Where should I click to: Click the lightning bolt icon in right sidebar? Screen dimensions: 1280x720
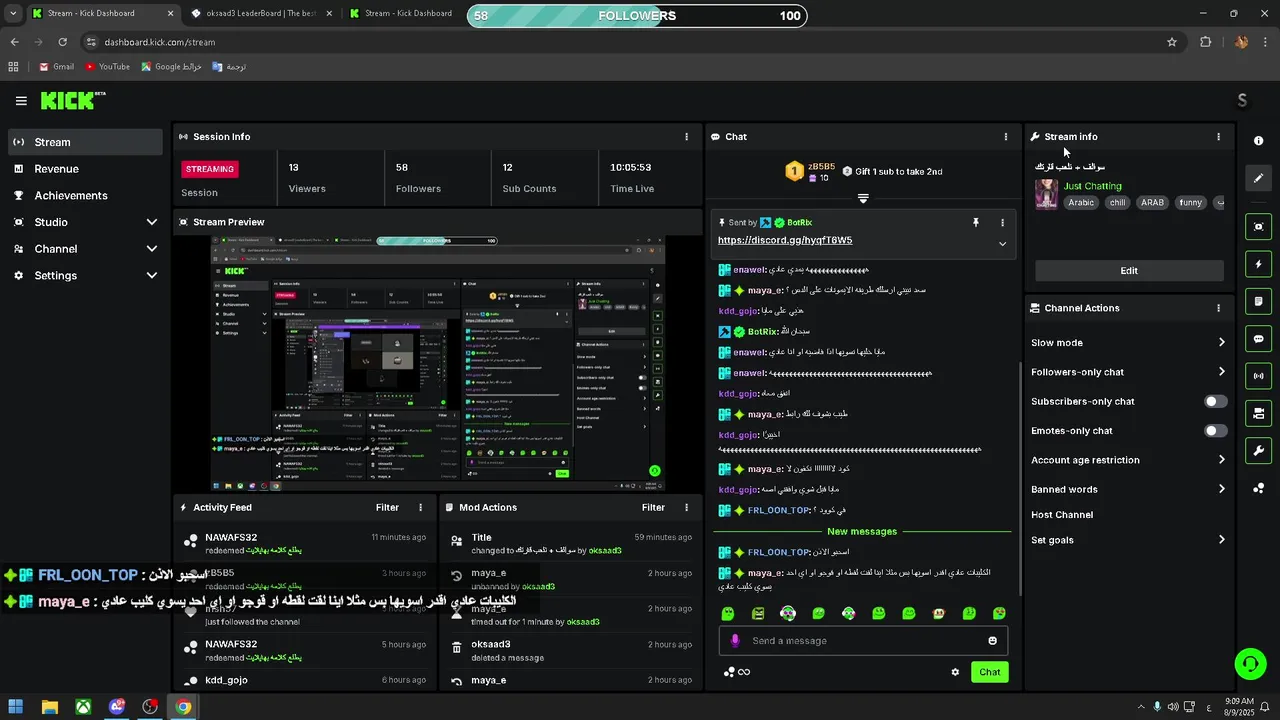[1259, 264]
